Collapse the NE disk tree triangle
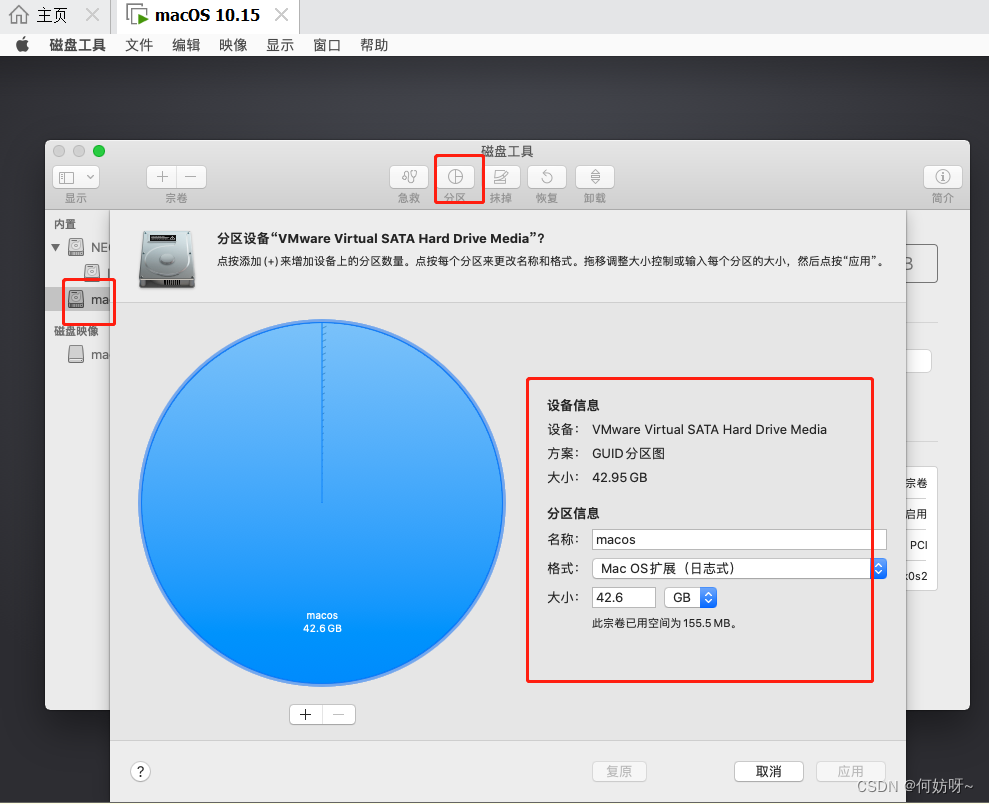The width and height of the screenshot is (989, 804). (56, 247)
